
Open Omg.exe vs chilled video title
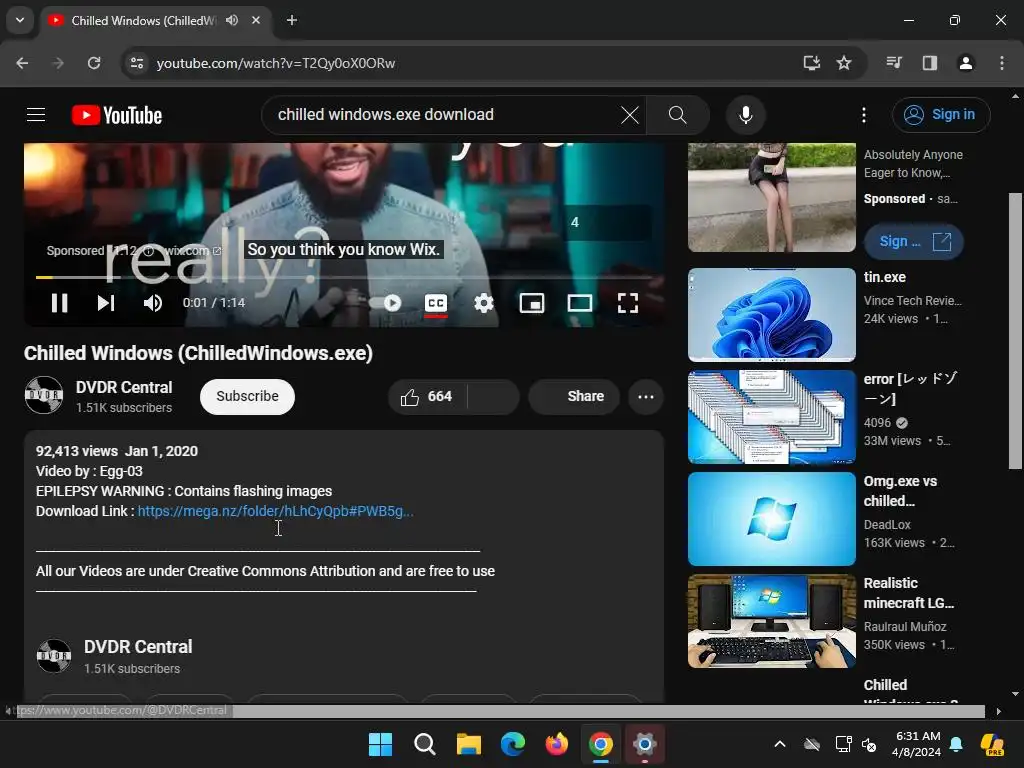[x=900, y=491]
